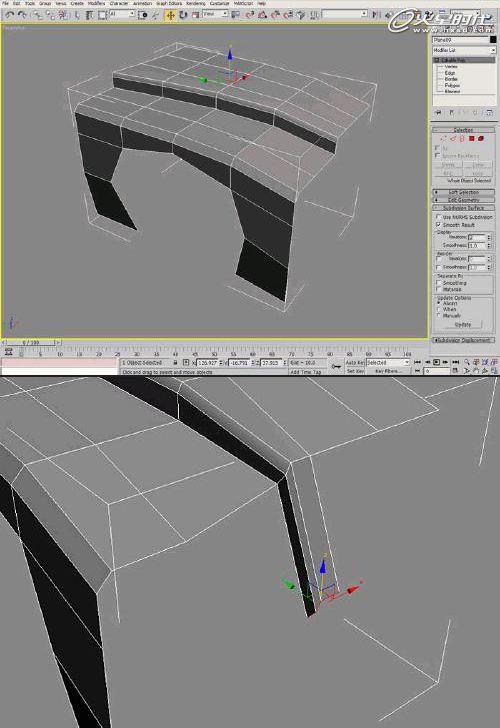This screenshot has width=500, height=728.
Task: Expand the Subdivision Displacement rollout
Action: 463,340
